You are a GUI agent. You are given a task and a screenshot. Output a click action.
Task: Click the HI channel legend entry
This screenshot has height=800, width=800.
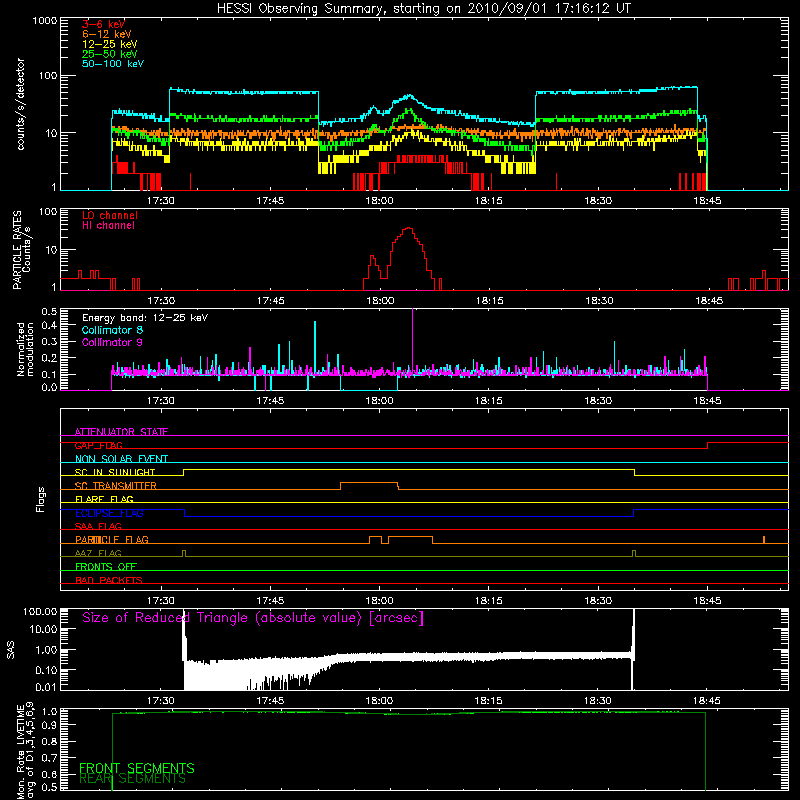tap(108, 226)
